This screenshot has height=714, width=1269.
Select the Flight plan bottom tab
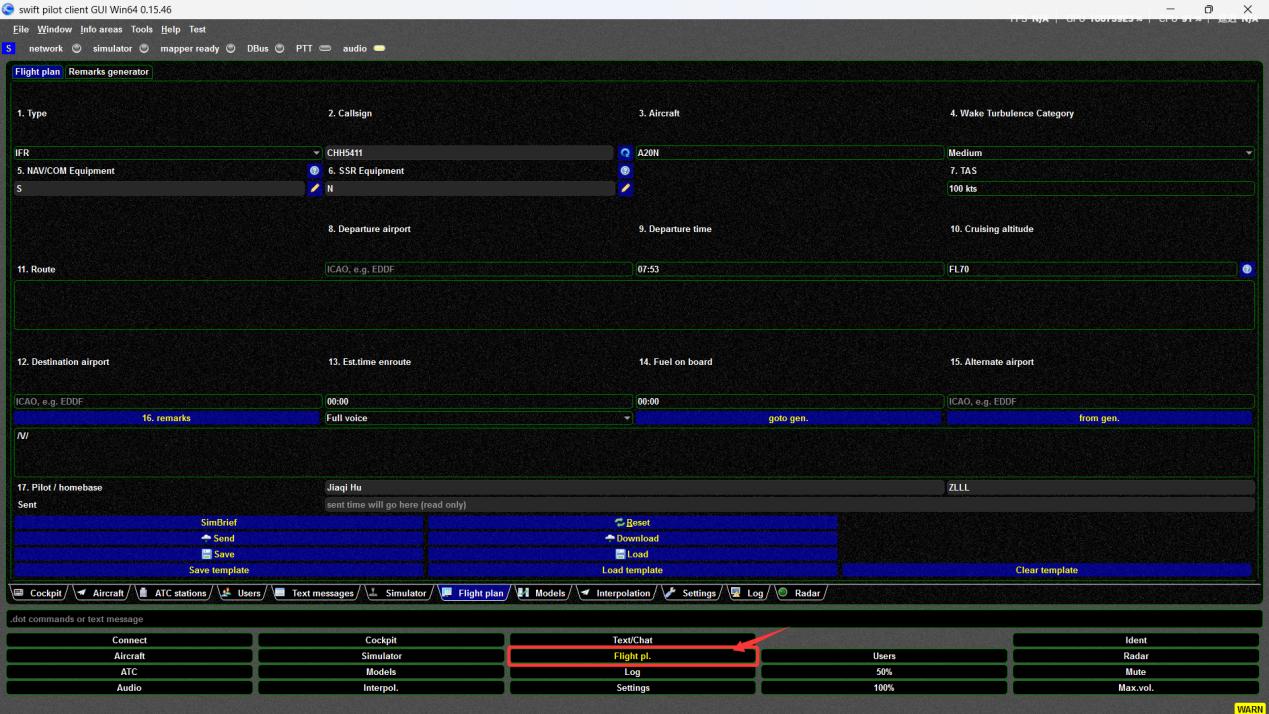point(472,593)
